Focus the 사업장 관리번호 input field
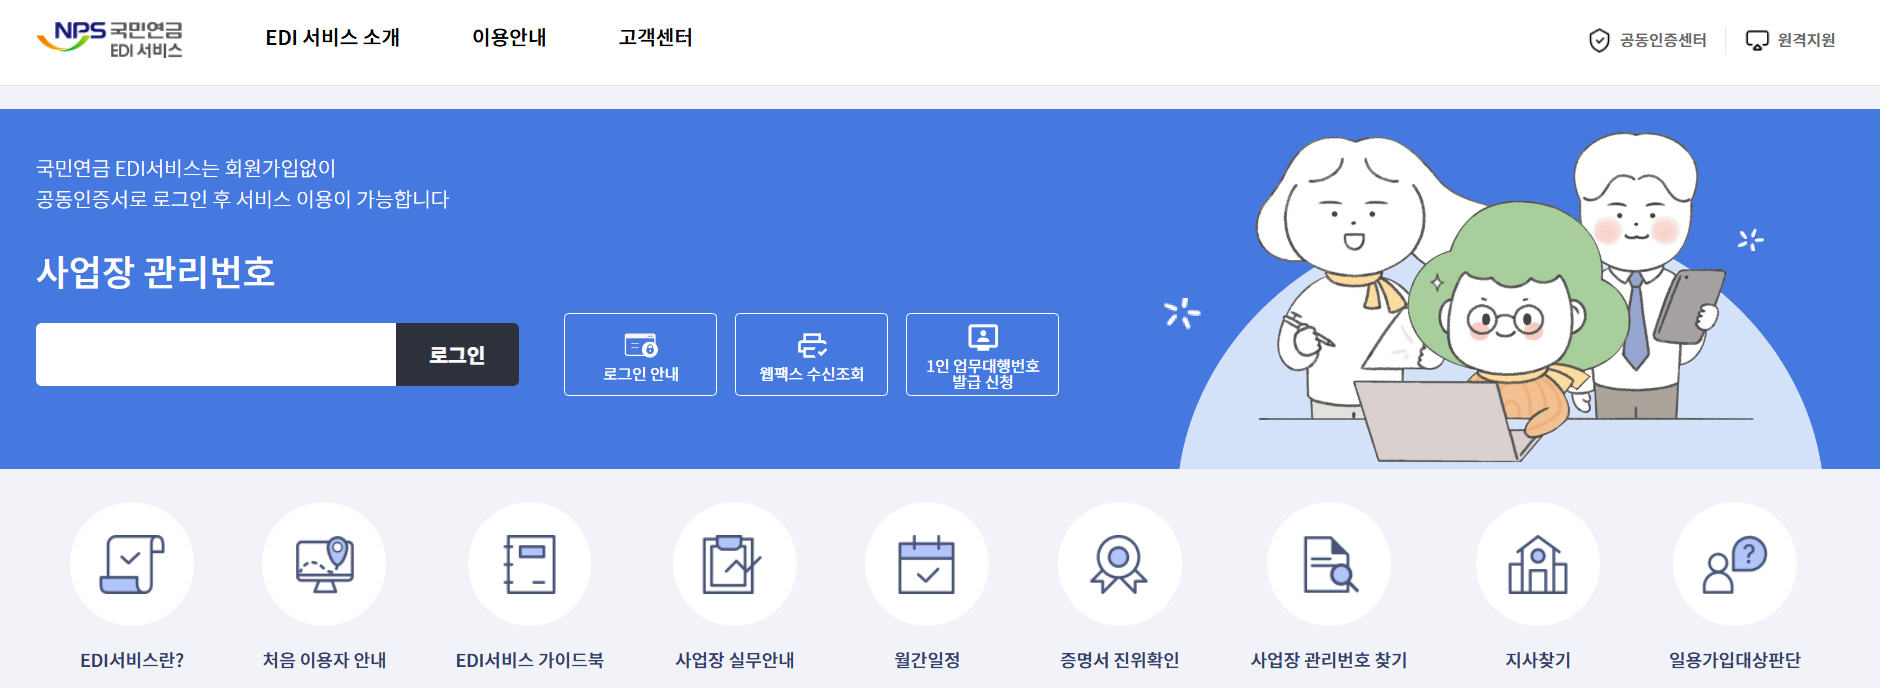 click(x=216, y=355)
